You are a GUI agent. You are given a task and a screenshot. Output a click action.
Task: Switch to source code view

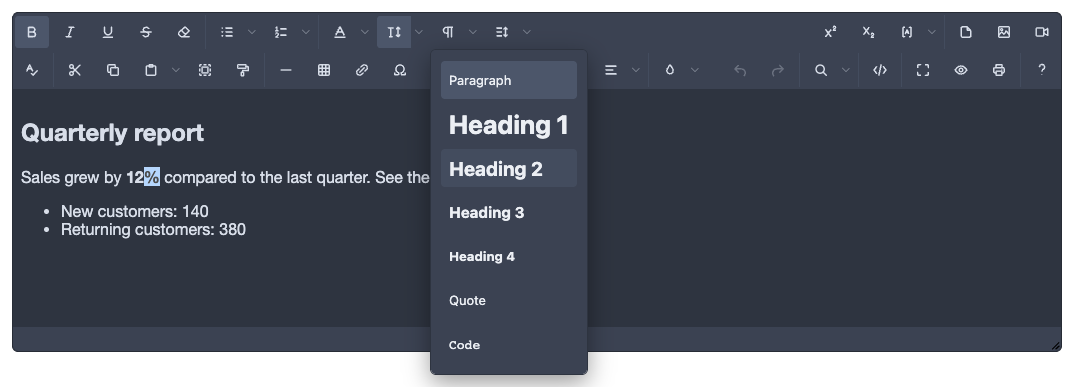click(x=880, y=70)
